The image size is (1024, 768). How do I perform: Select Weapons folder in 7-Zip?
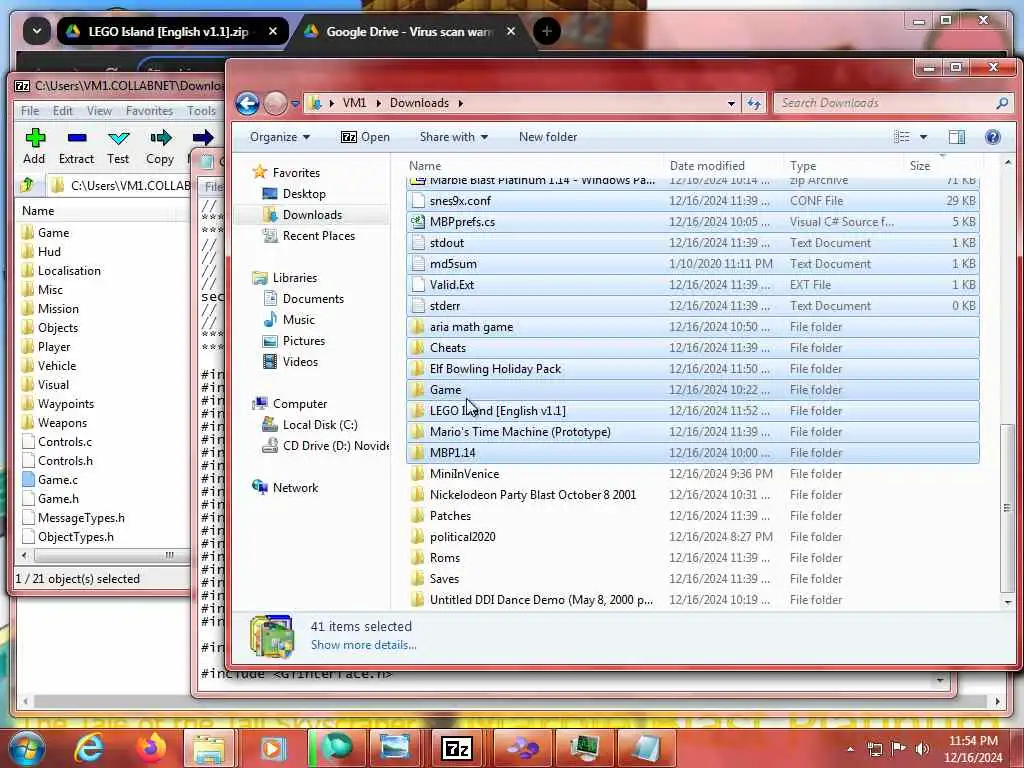pyautogui.click(x=62, y=423)
